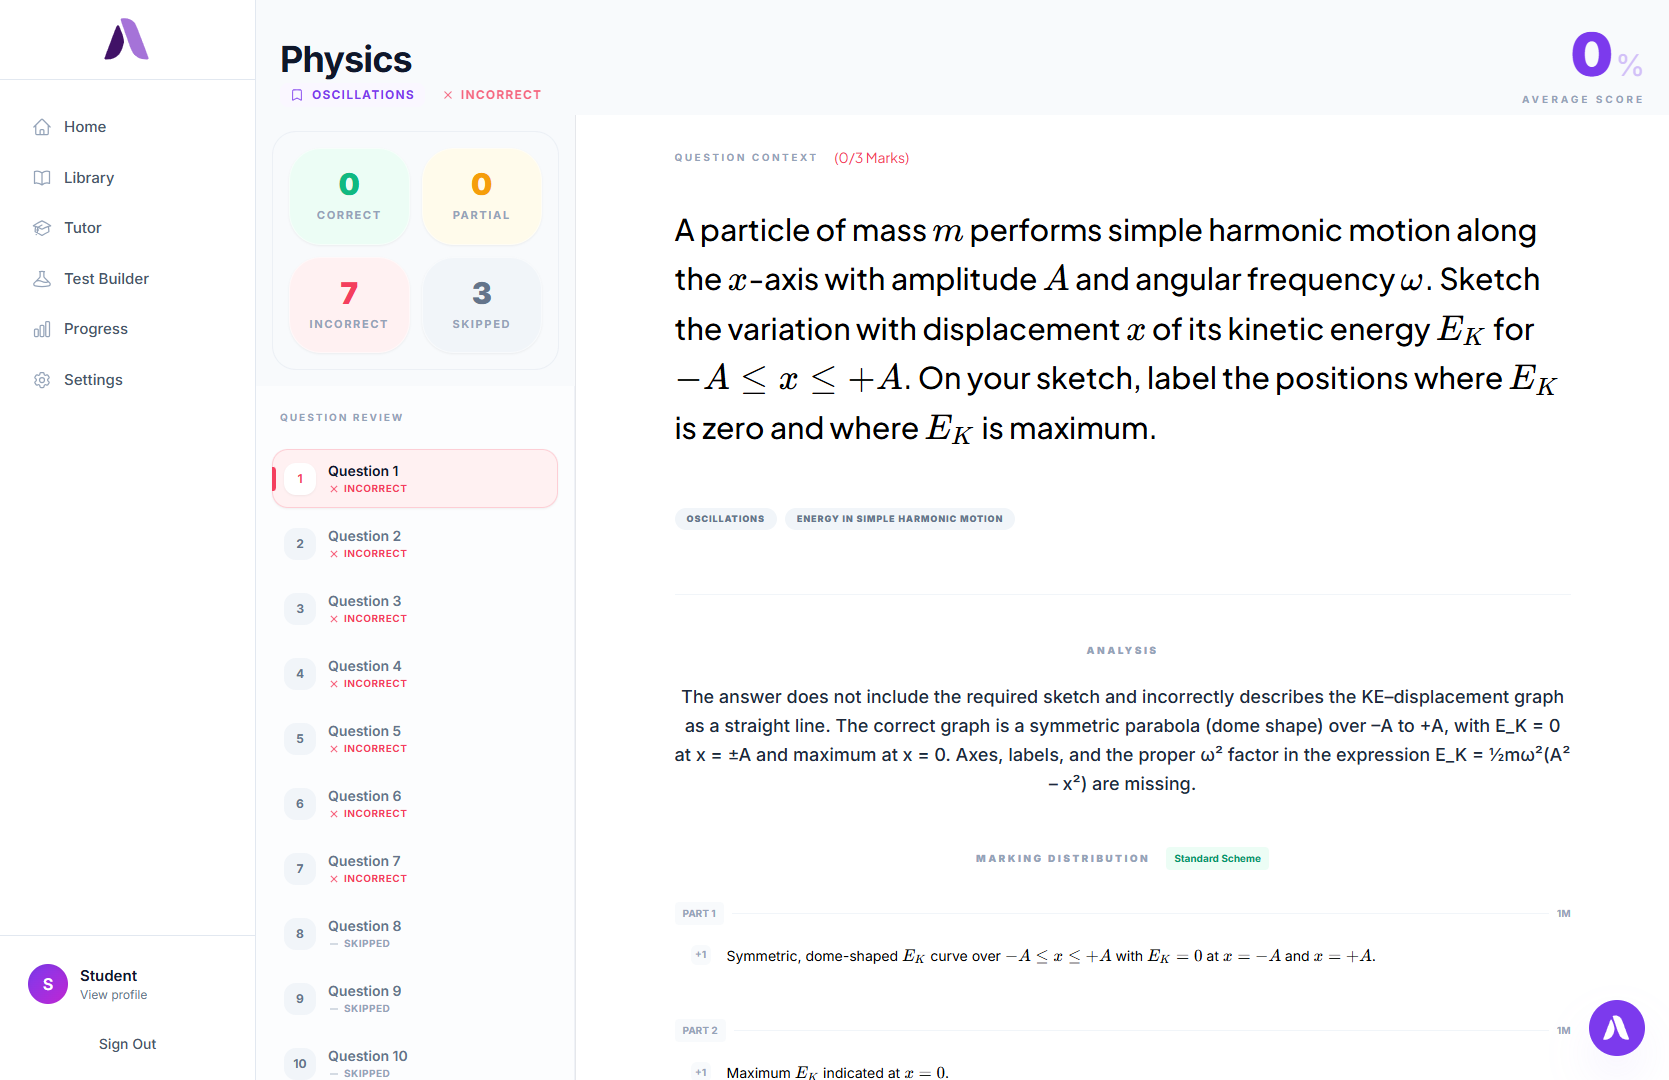Open the View profile link
This screenshot has height=1080, width=1669.
tap(113, 995)
